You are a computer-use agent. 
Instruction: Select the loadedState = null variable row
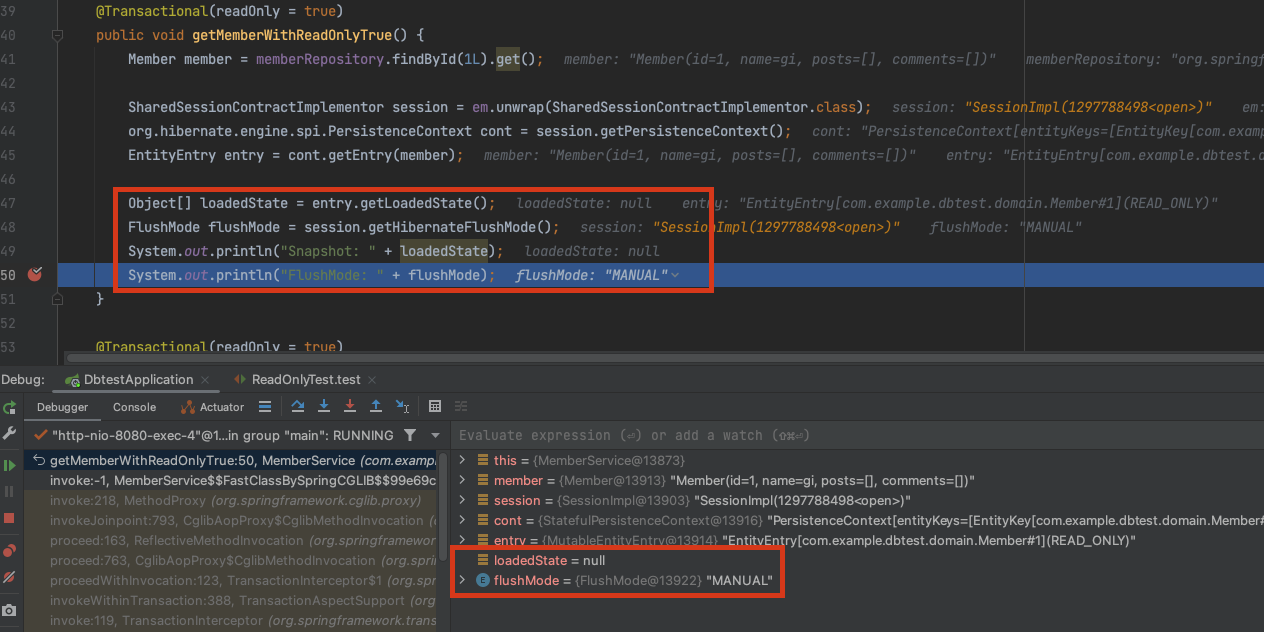click(x=855, y=560)
